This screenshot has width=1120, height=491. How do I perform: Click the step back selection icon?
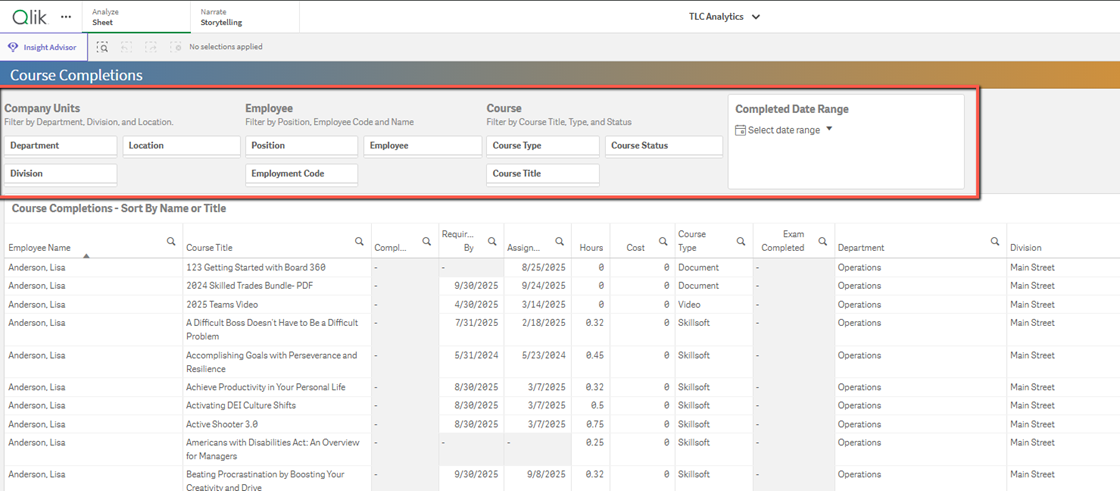(127, 47)
